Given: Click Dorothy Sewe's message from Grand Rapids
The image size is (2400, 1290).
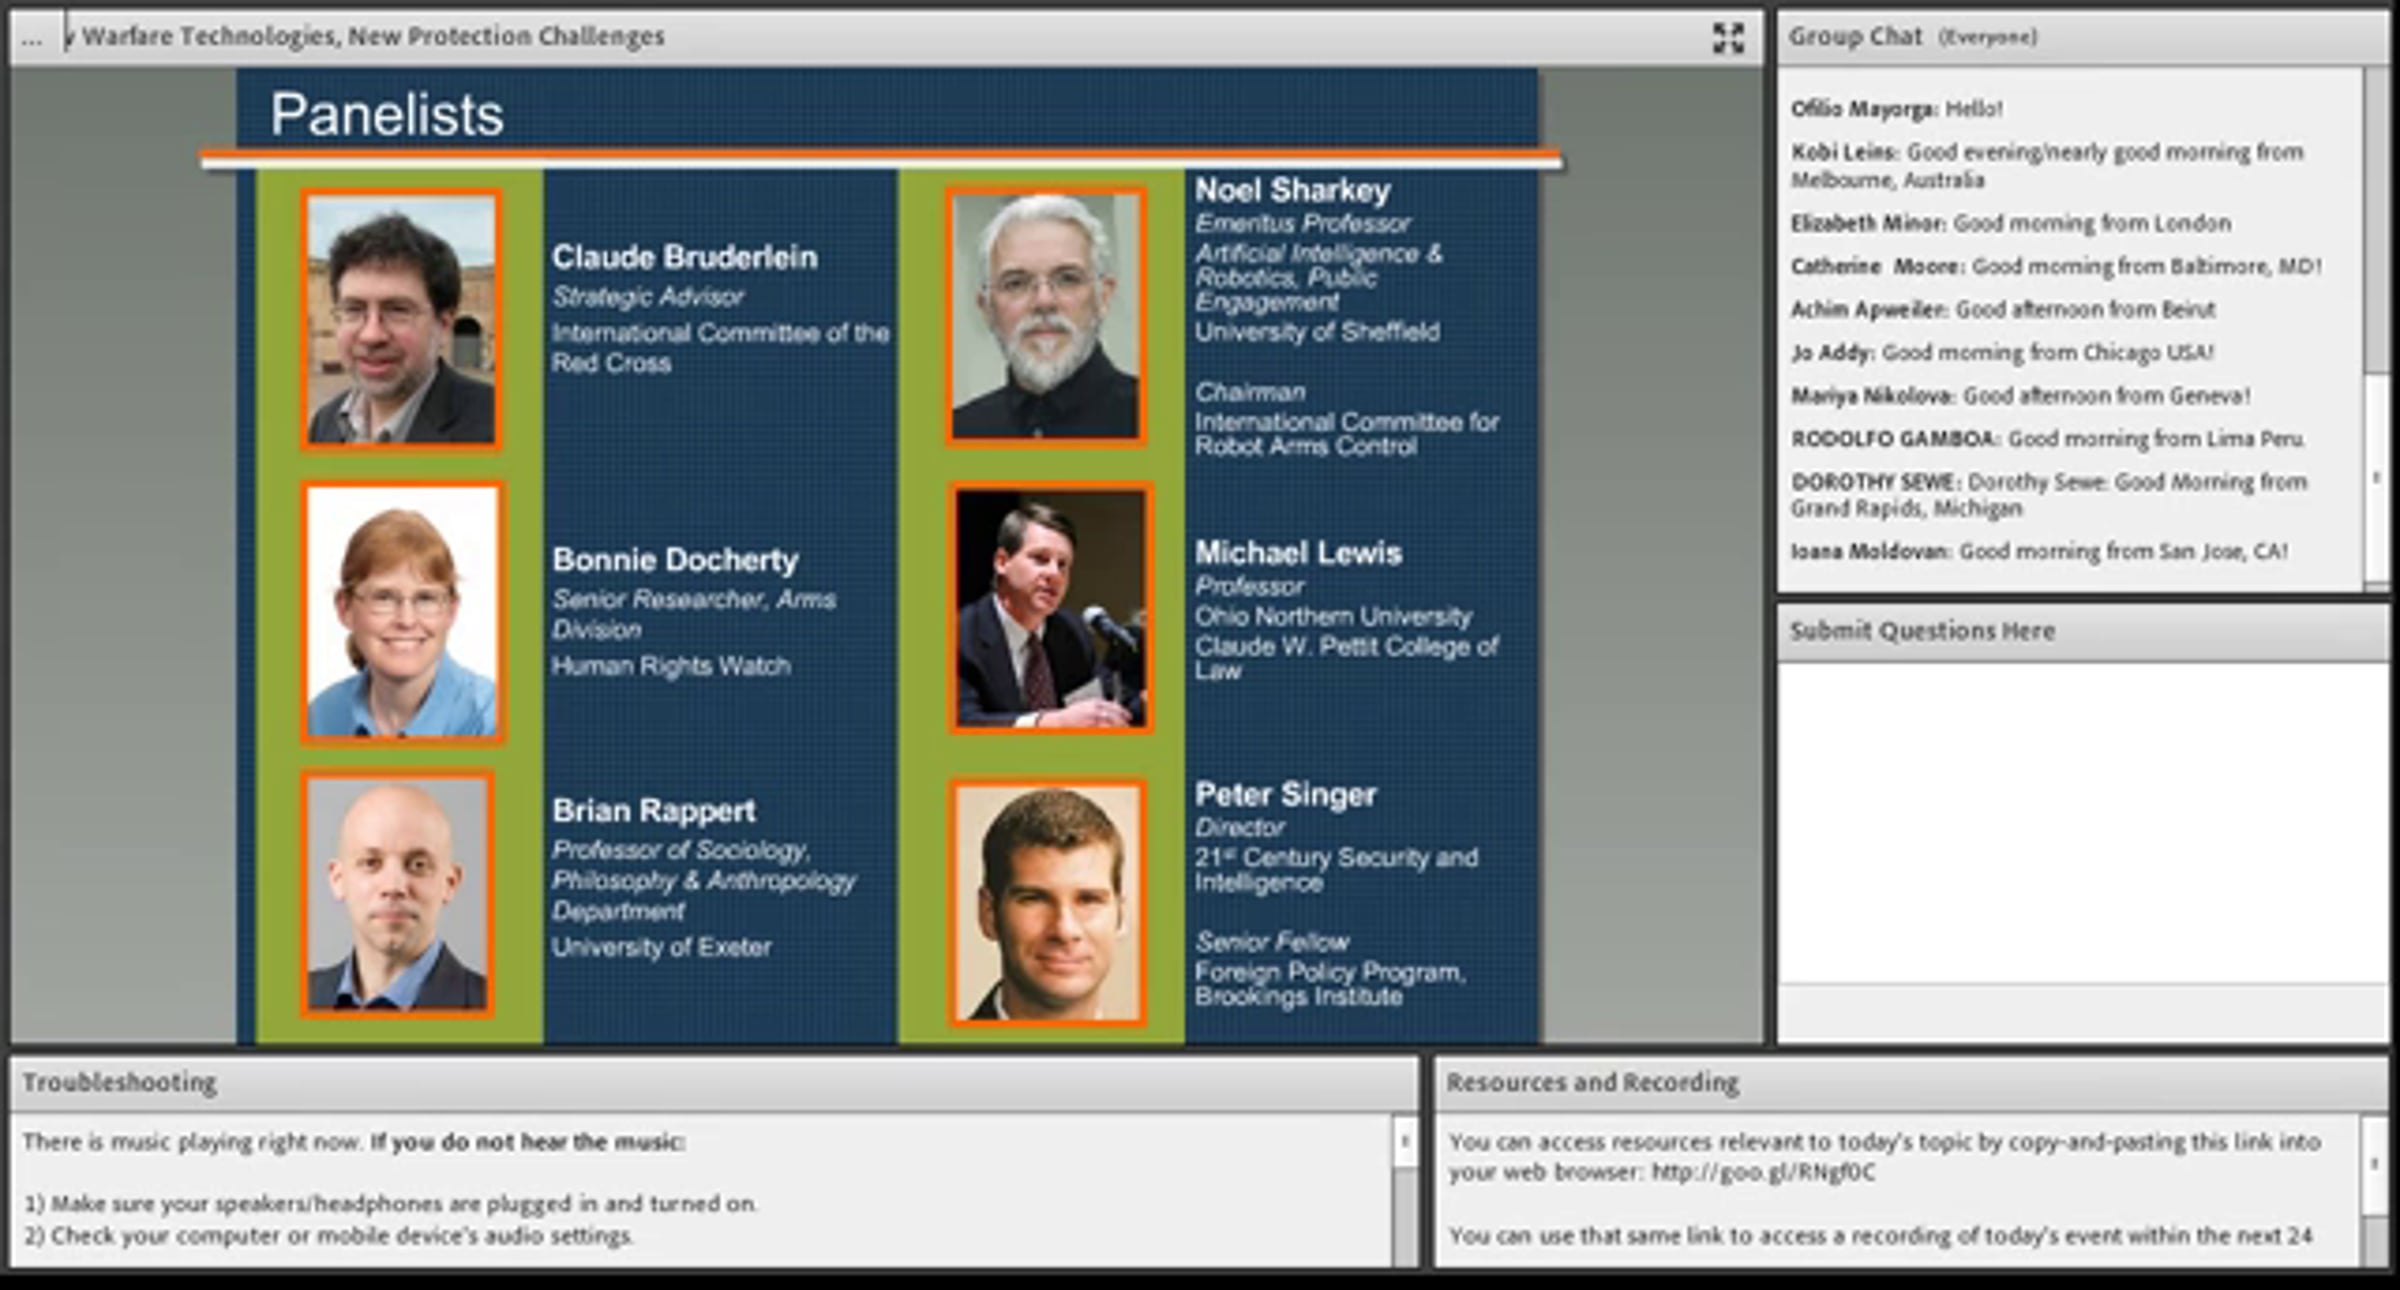Looking at the screenshot, I should 2049,495.
